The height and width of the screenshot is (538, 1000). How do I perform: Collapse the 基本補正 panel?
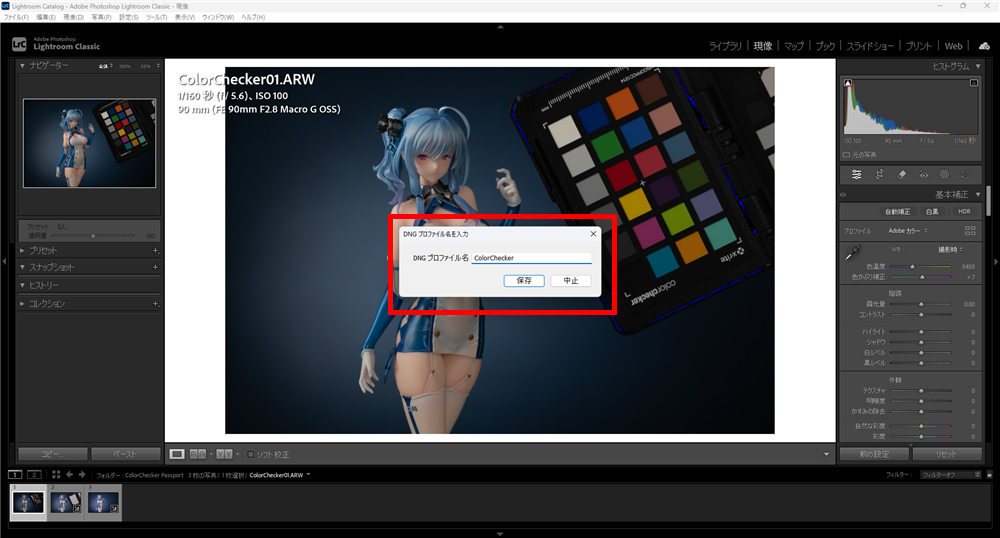pyautogui.click(x=978, y=195)
